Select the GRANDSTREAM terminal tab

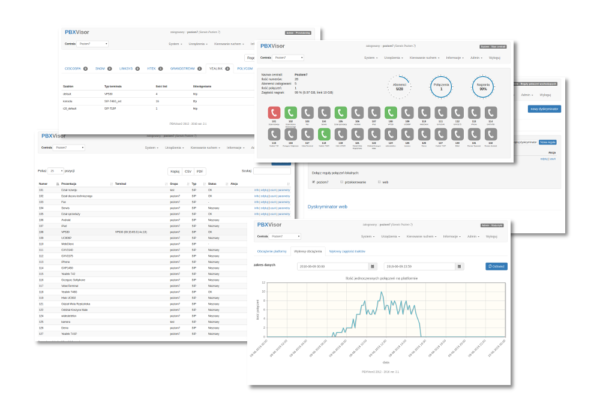[x=186, y=68]
